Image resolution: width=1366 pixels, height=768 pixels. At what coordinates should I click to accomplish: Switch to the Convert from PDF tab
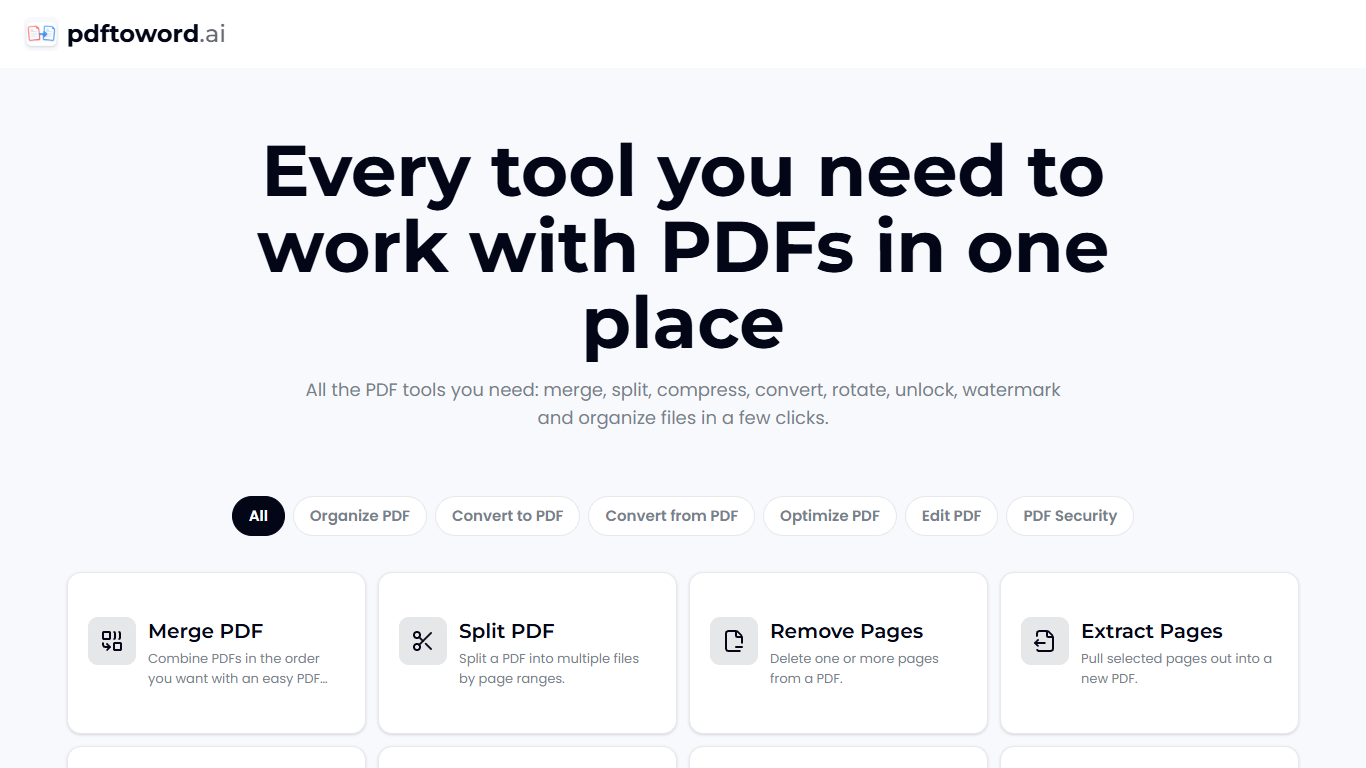(x=671, y=516)
